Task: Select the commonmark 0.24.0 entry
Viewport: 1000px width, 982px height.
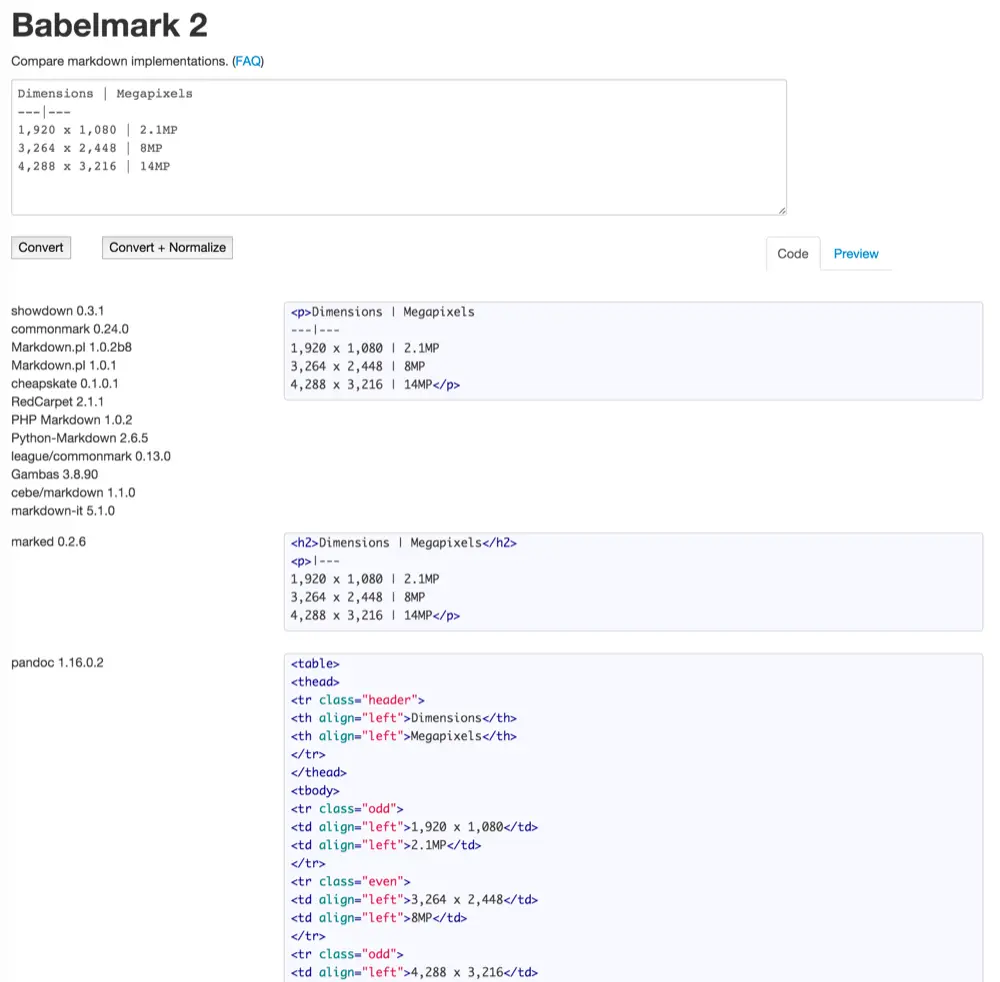Action: [70, 329]
